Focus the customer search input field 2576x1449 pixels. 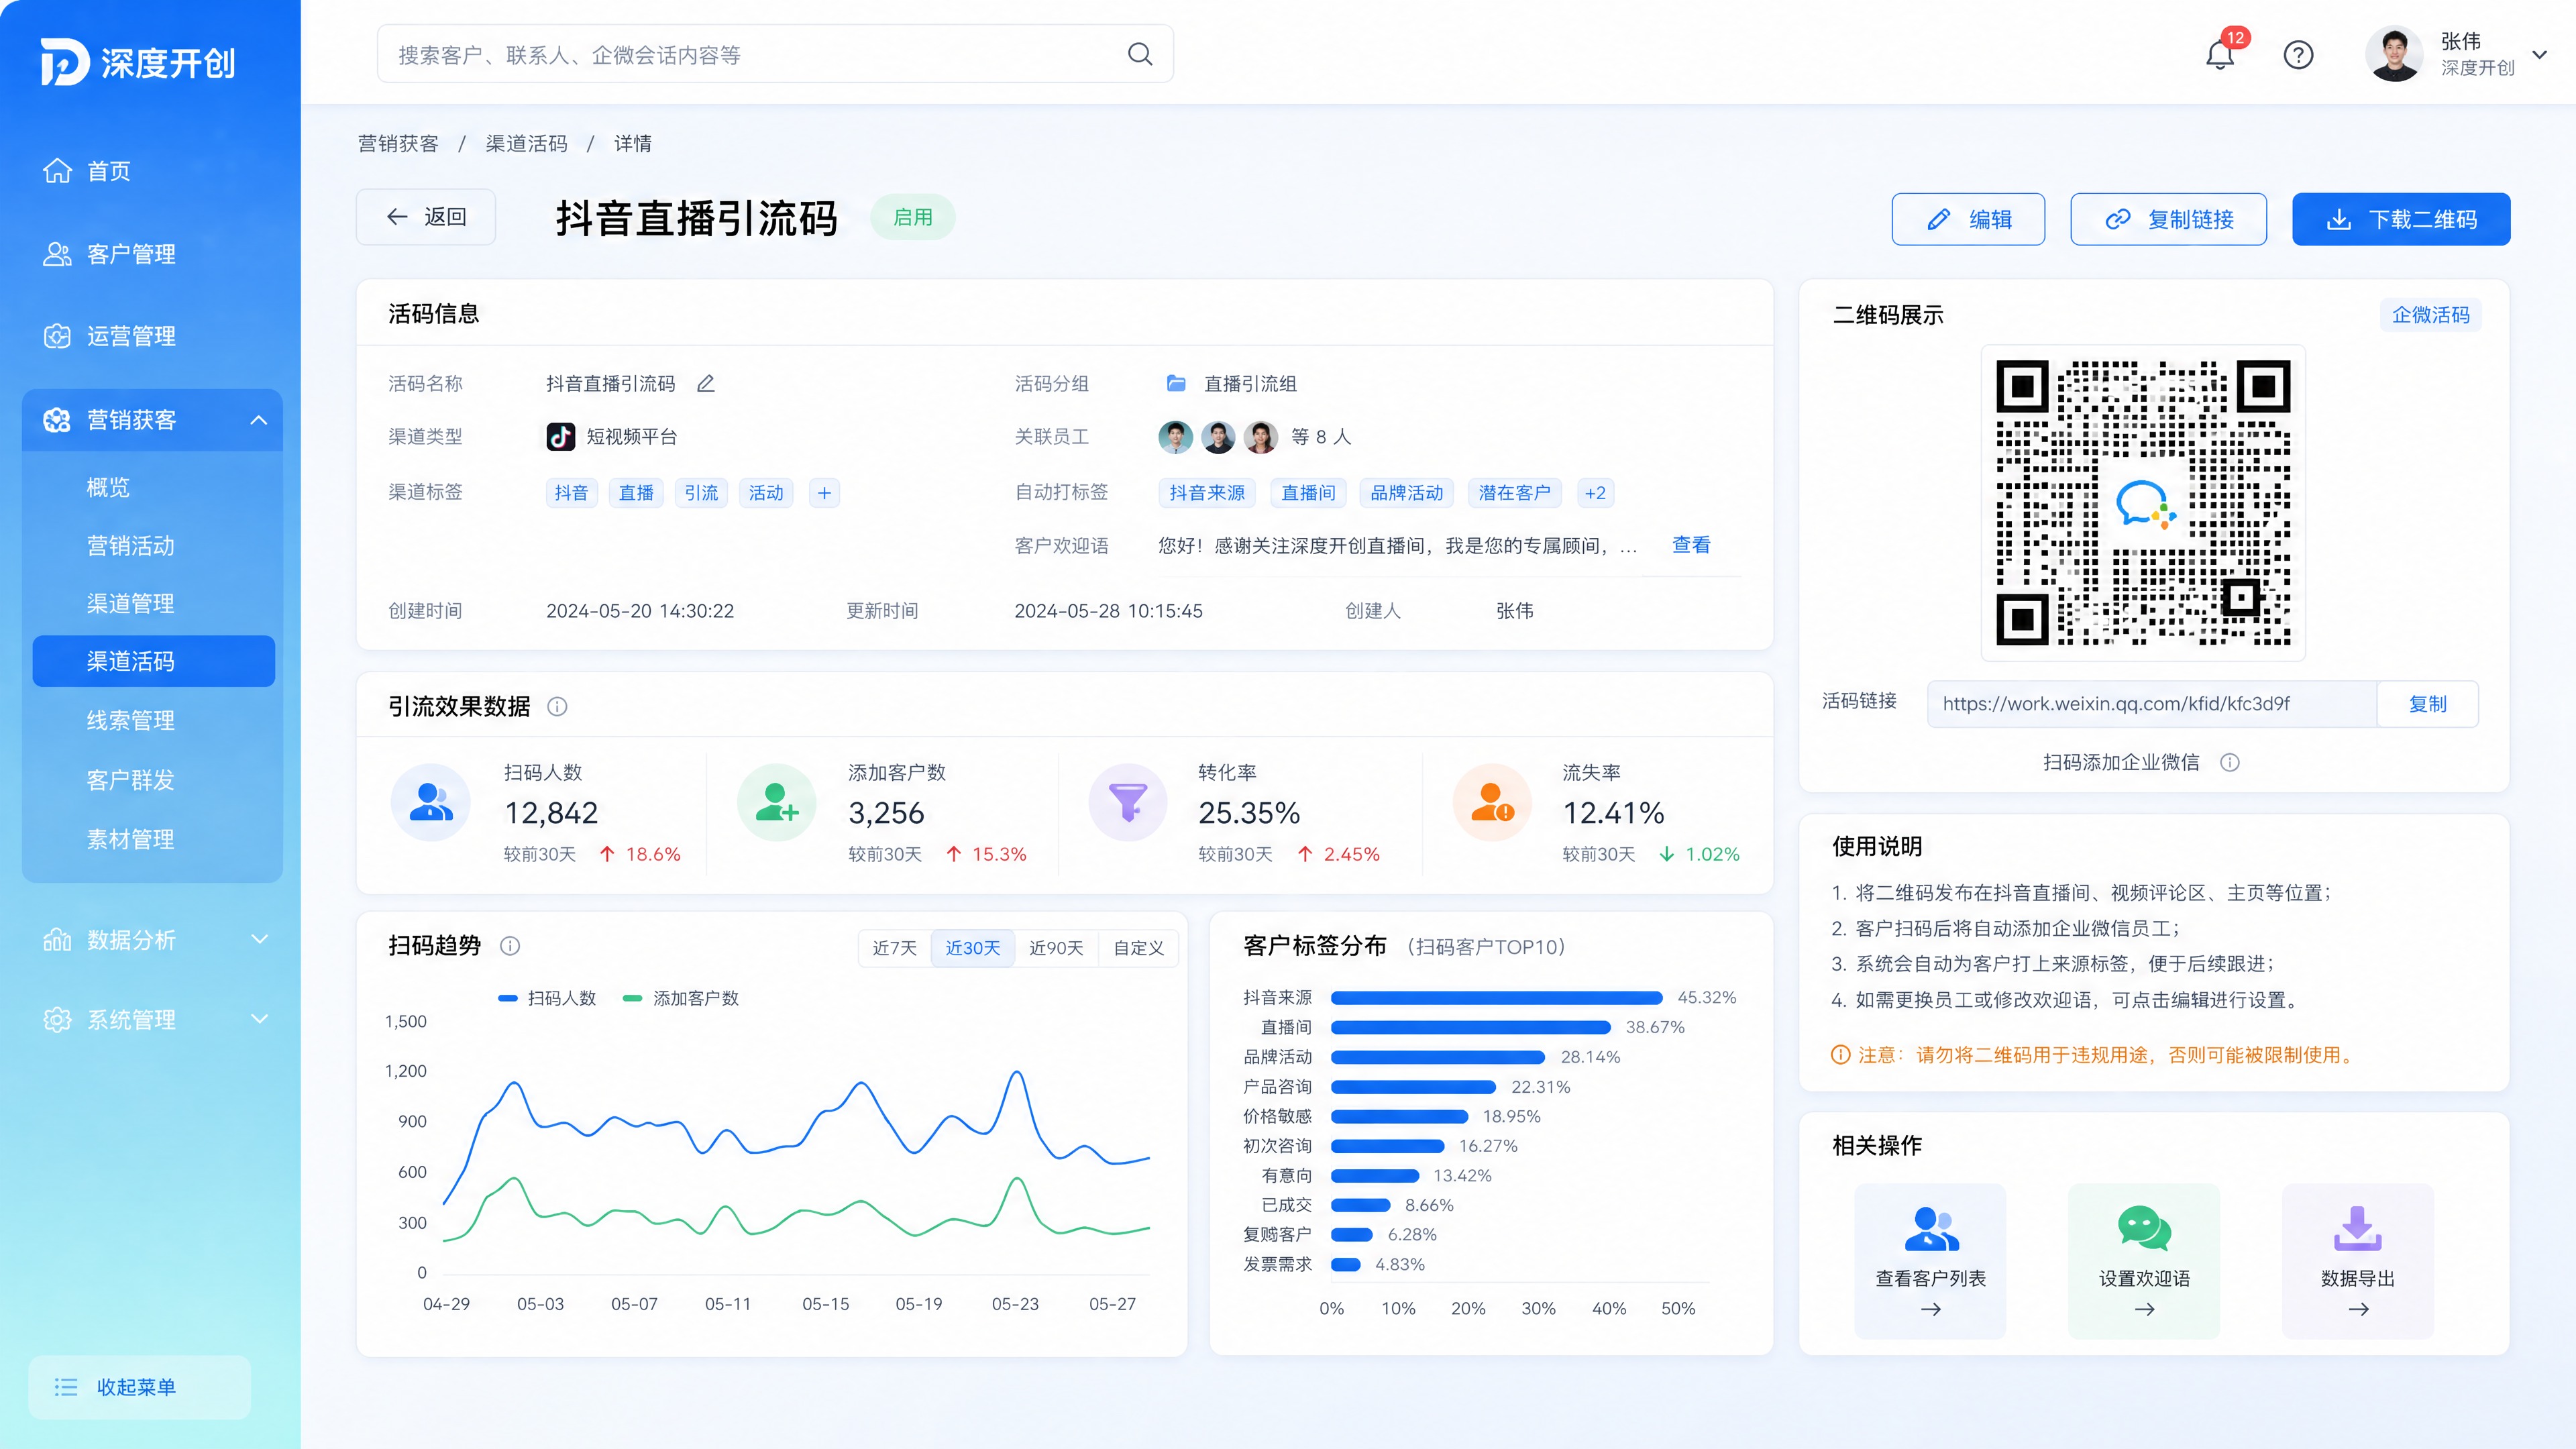(x=775, y=54)
